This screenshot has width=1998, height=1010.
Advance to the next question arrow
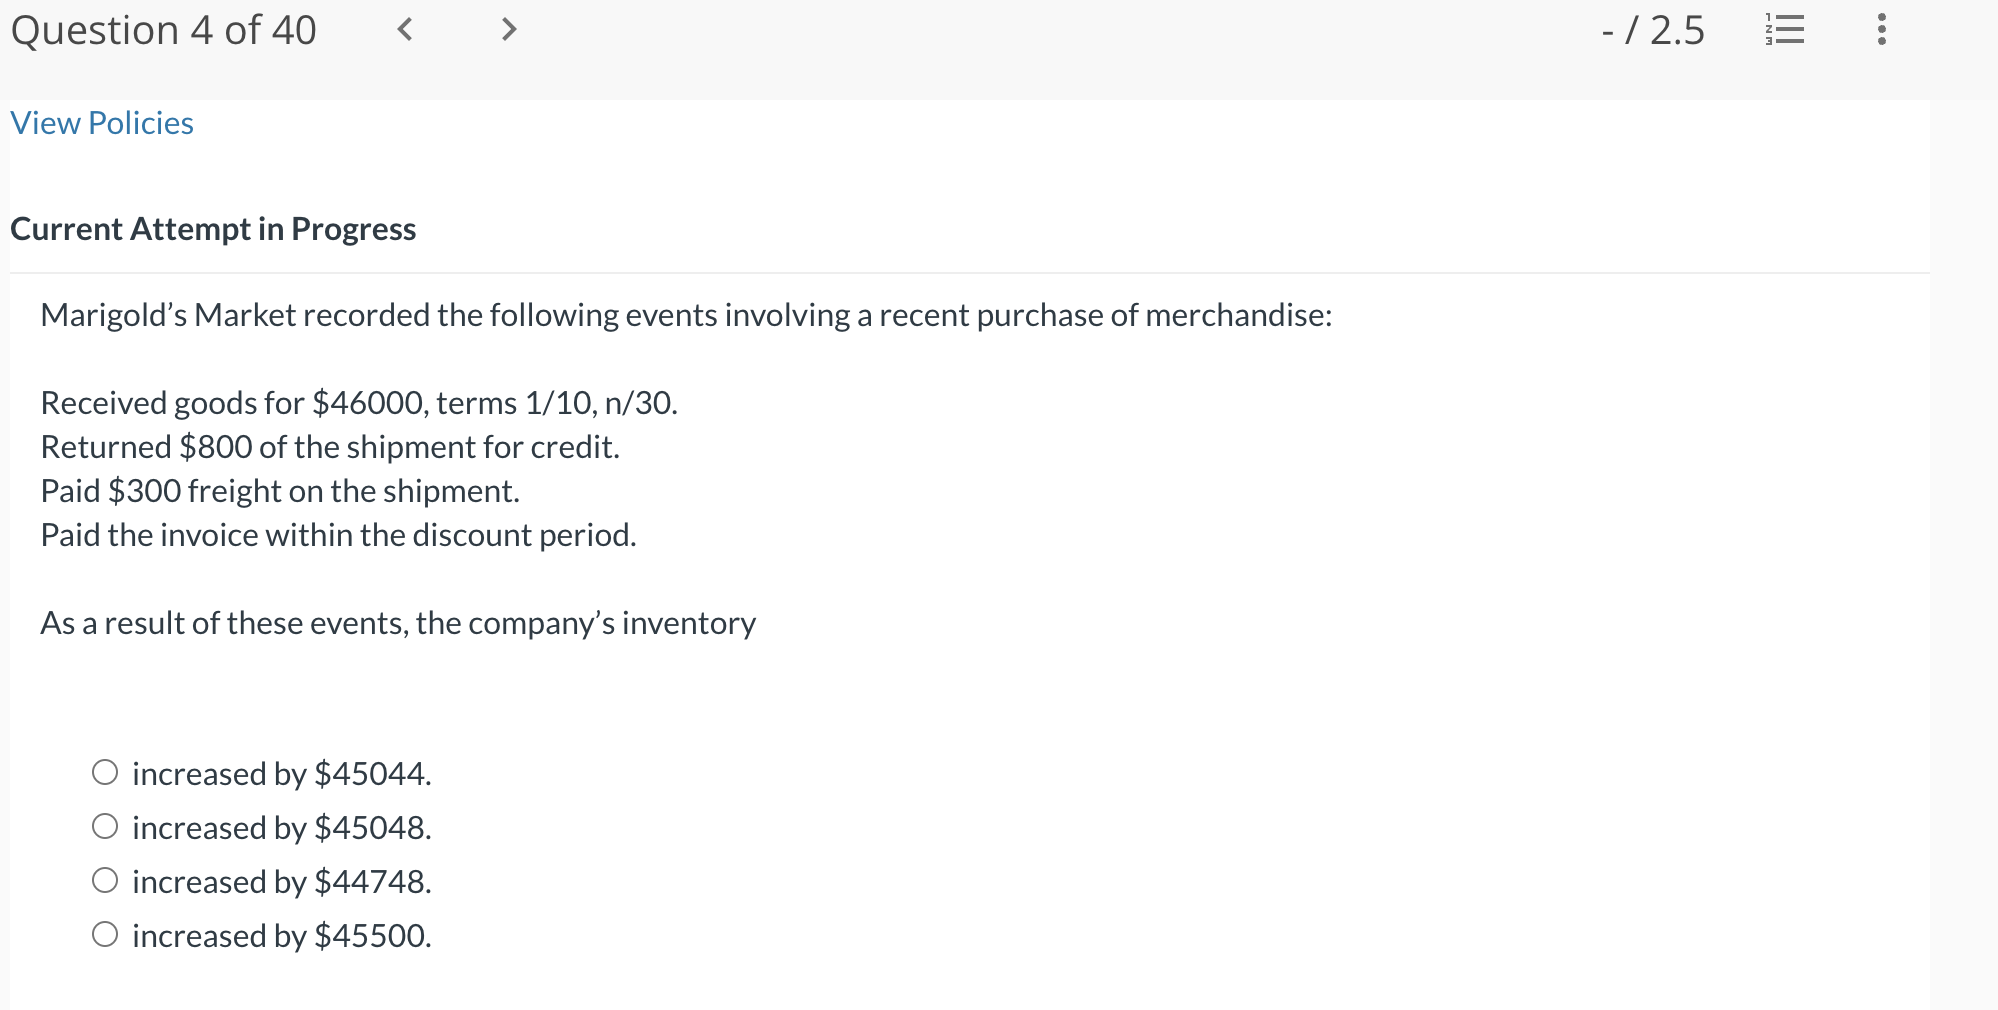coord(509,30)
